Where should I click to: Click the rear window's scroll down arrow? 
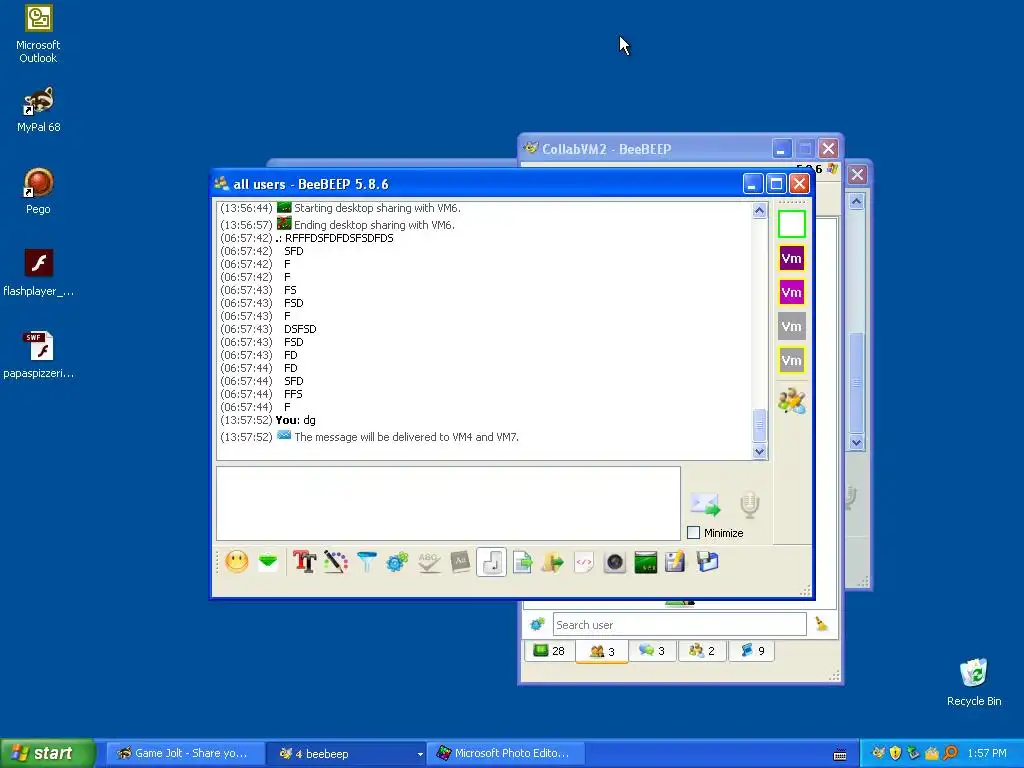pyautogui.click(x=856, y=442)
